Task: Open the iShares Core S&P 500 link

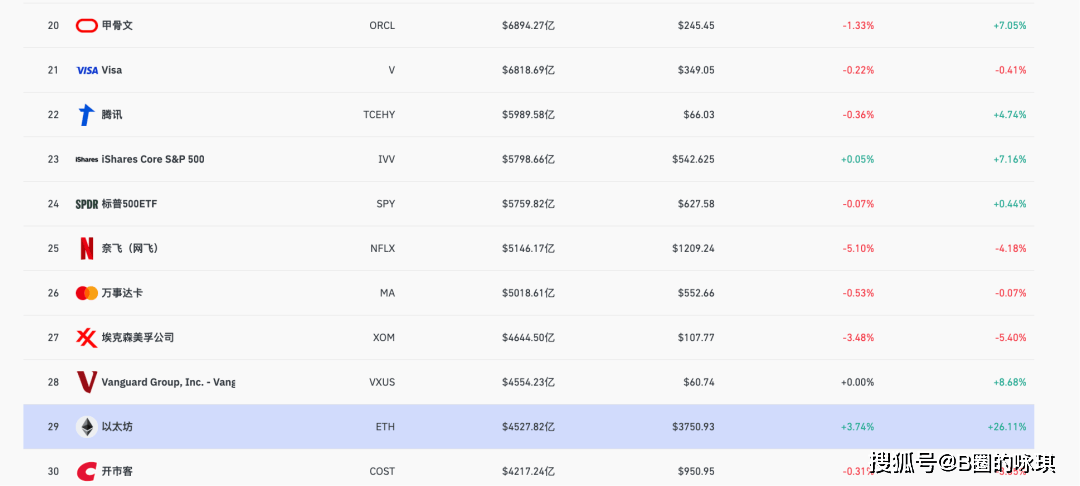Action: [x=153, y=159]
